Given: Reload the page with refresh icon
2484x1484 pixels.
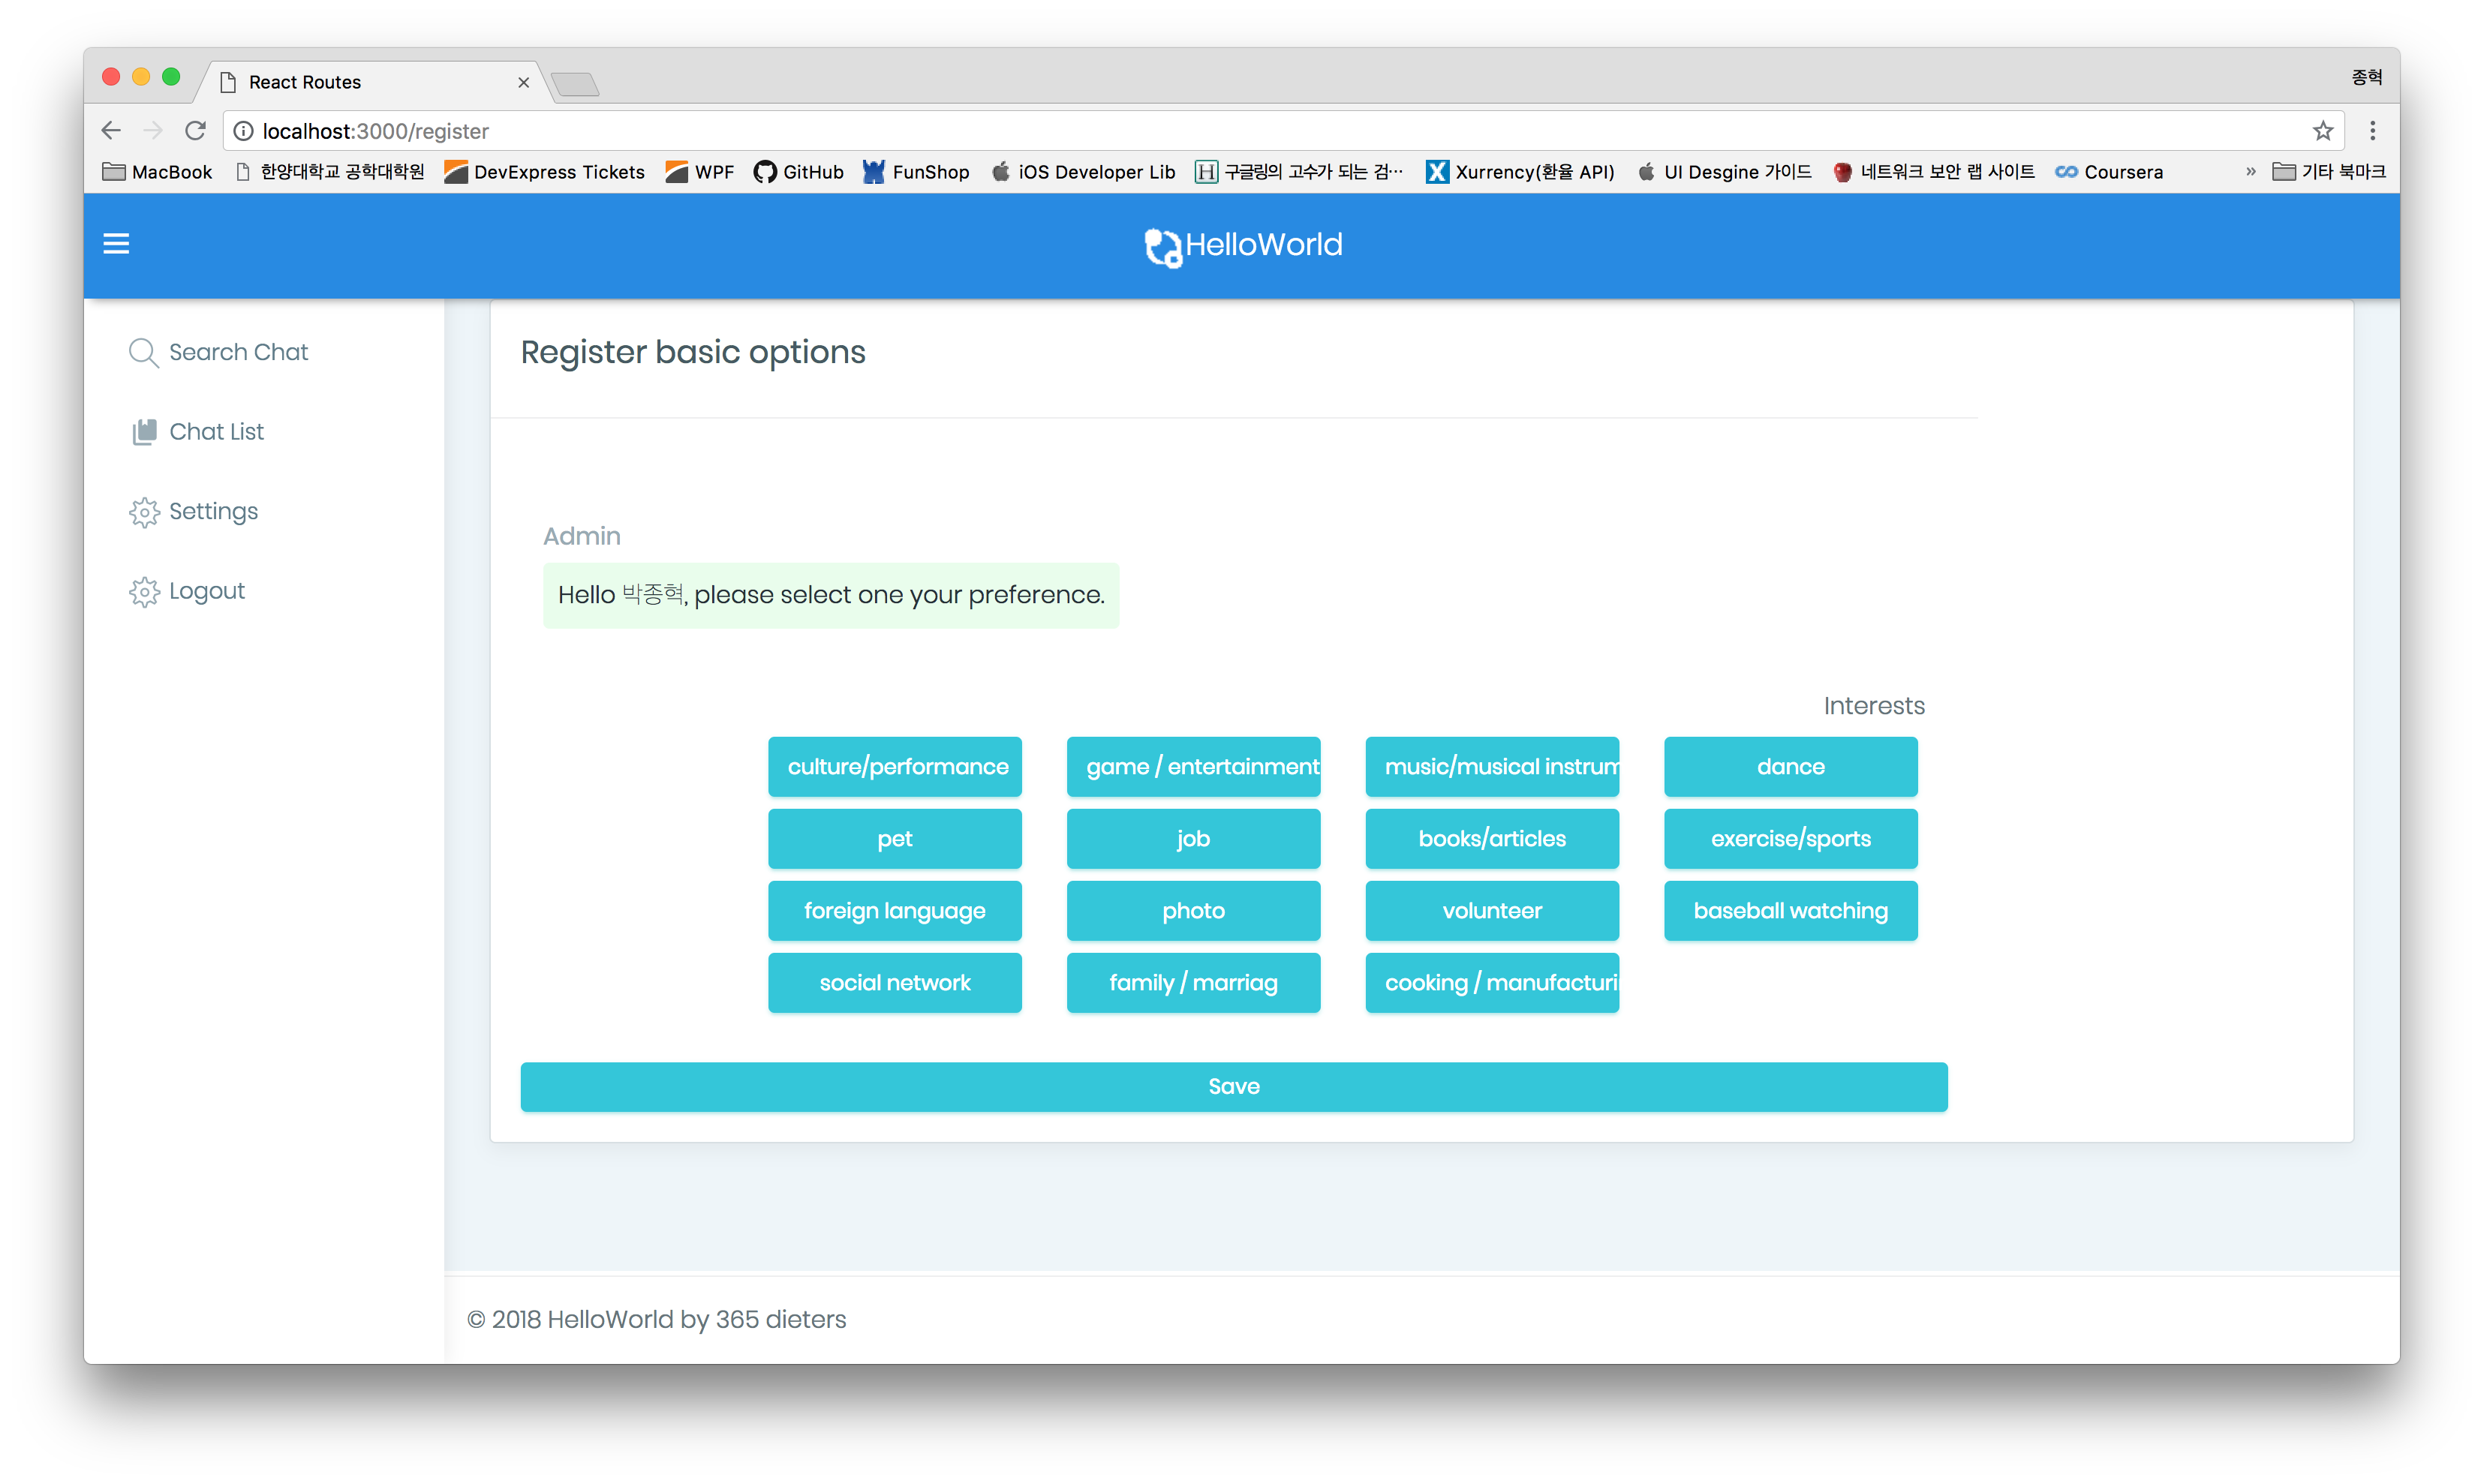Looking at the screenshot, I should [196, 131].
